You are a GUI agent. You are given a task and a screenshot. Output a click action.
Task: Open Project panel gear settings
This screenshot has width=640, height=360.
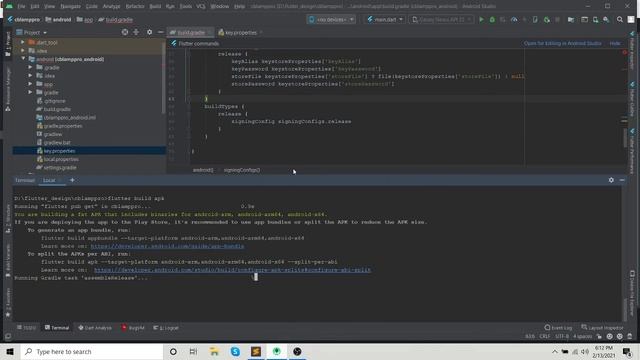pos(149,32)
